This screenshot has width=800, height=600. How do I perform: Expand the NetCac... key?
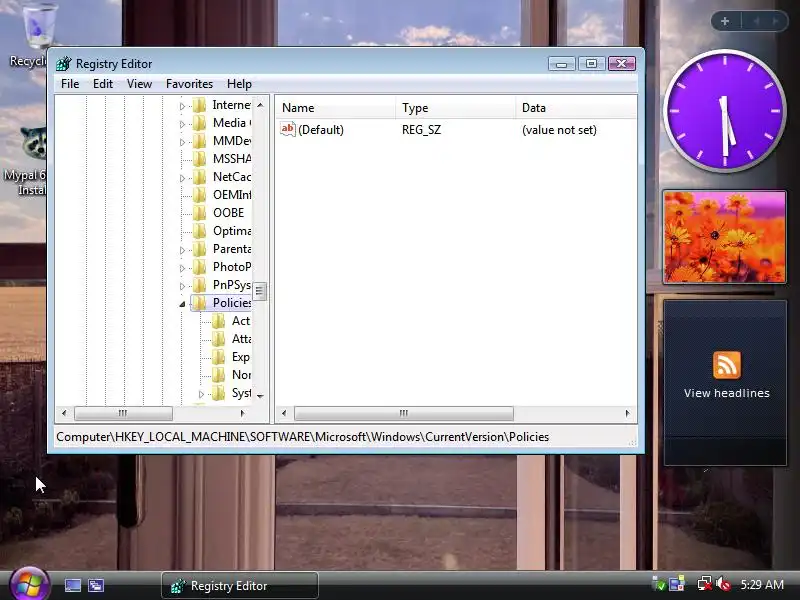pos(182,178)
